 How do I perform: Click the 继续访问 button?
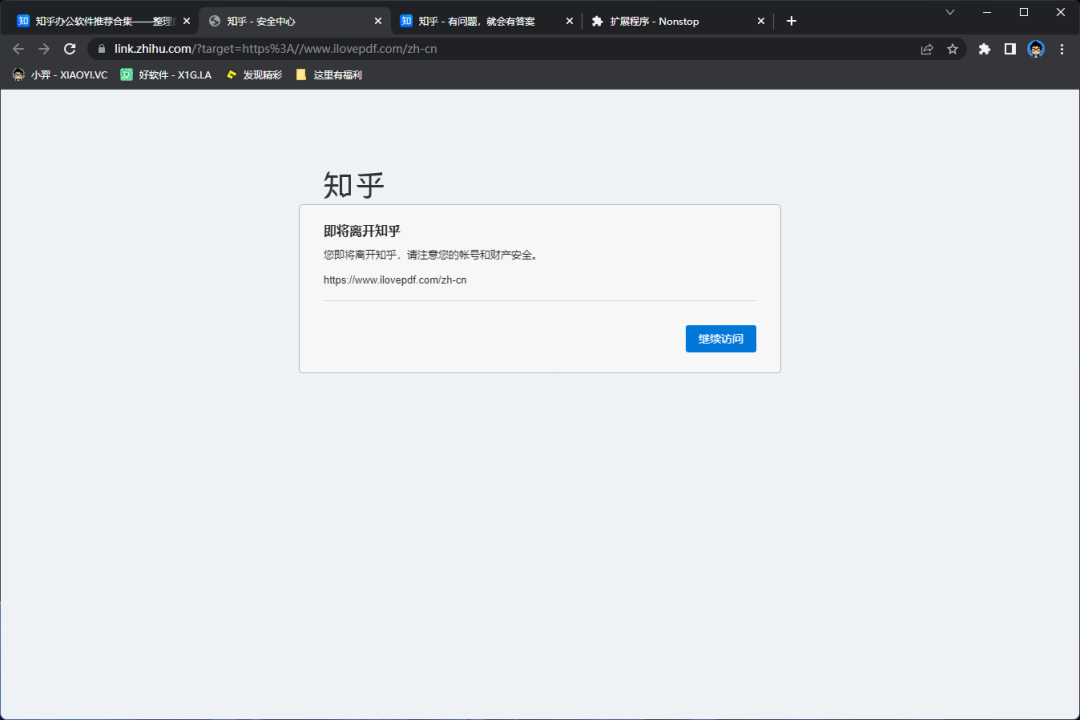(720, 339)
